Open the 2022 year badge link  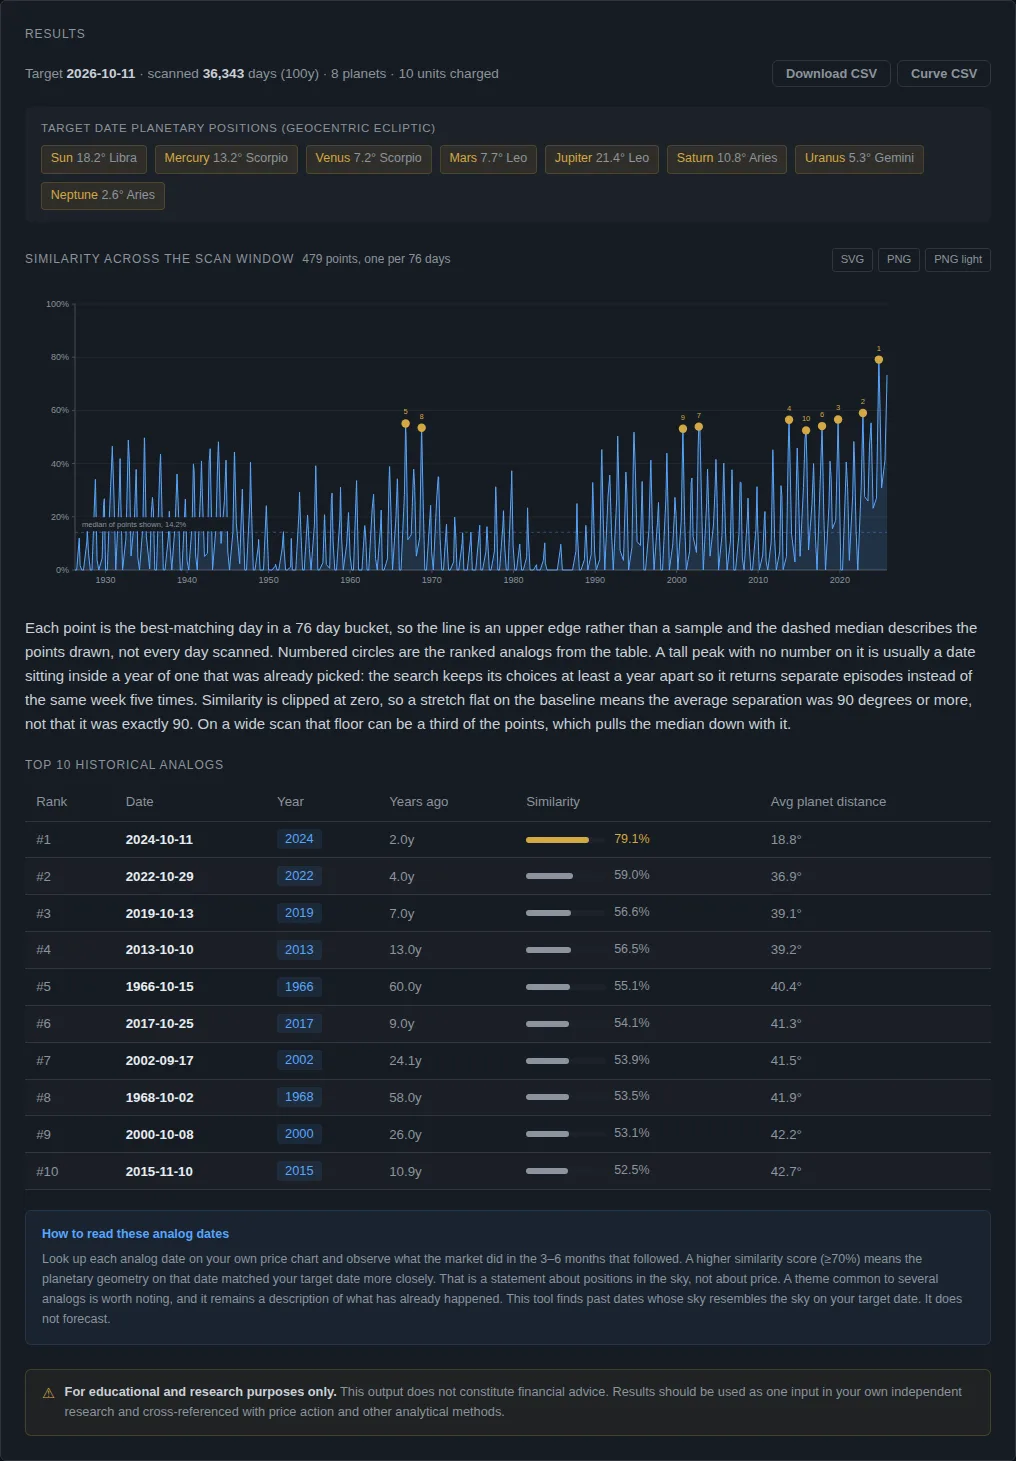[299, 876]
